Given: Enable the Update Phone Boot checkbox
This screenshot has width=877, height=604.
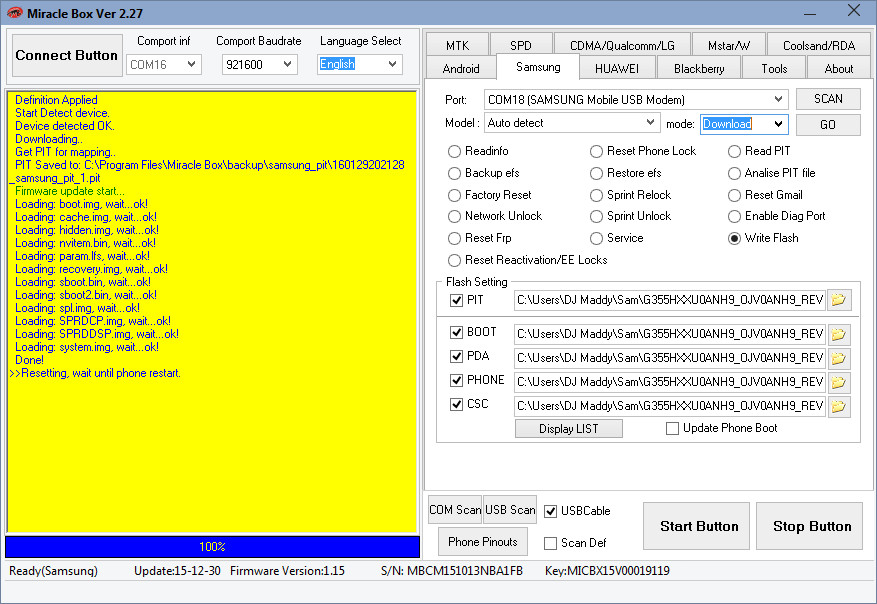Looking at the screenshot, I should click(x=673, y=428).
